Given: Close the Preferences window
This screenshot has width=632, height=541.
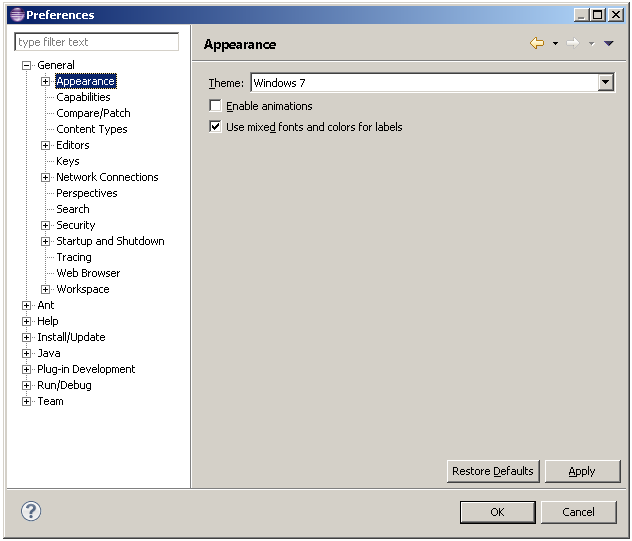Looking at the screenshot, I should (x=616, y=15).
